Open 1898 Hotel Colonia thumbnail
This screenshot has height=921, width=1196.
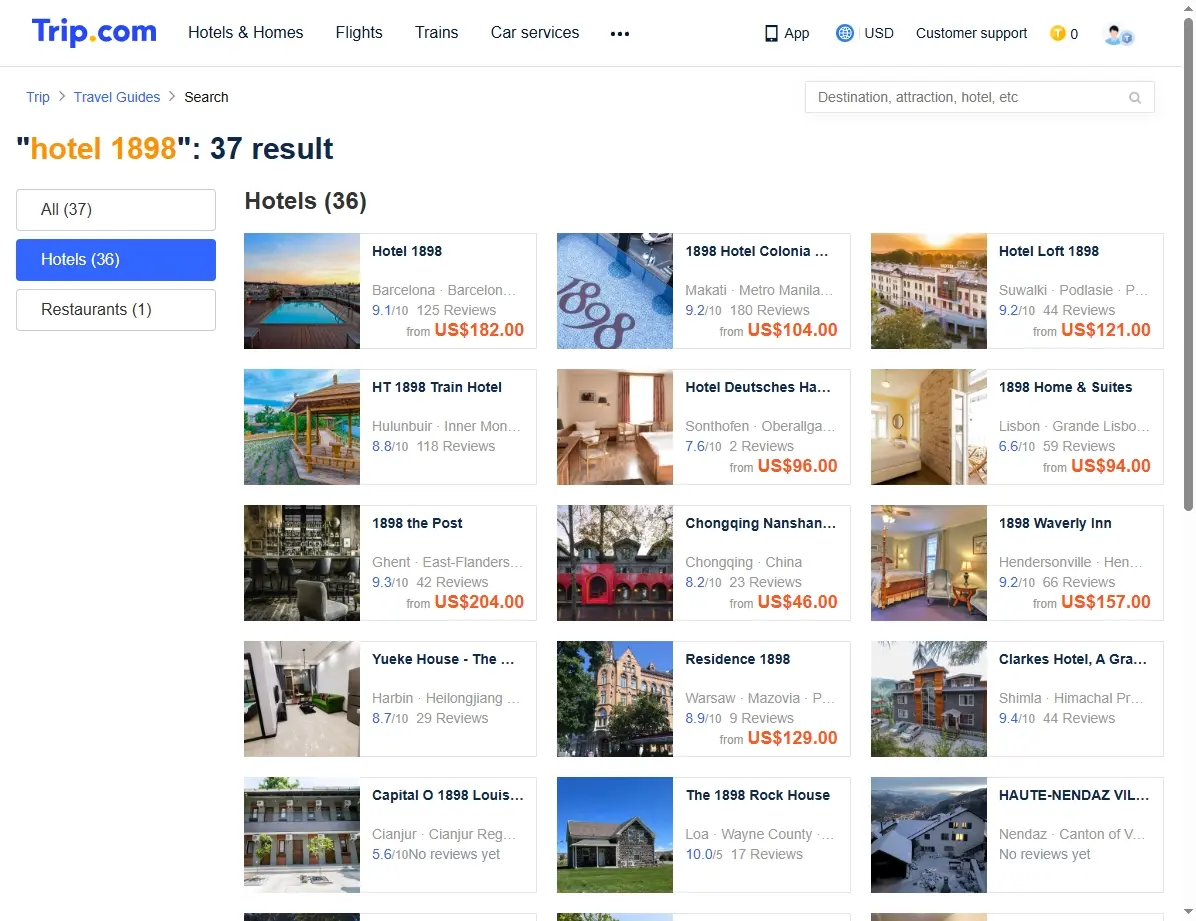pyautogui.click(x=615, y=291)
